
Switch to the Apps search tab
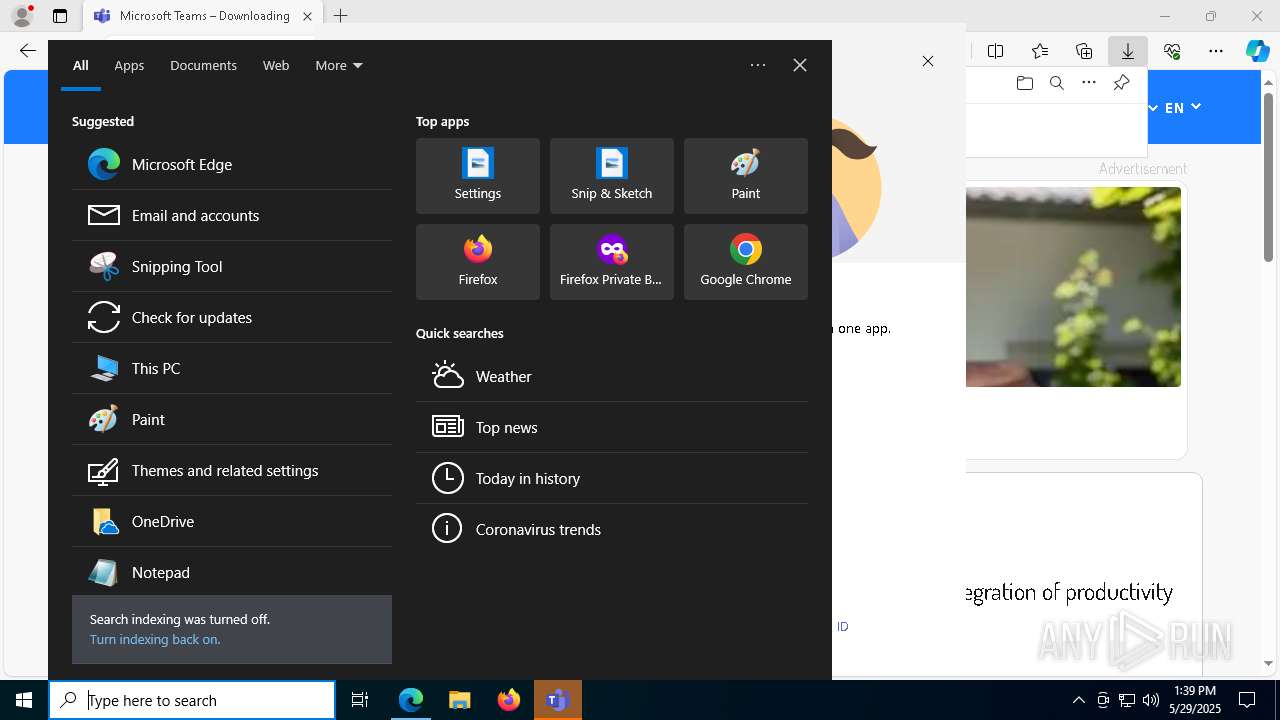click(x=129, y=65)
